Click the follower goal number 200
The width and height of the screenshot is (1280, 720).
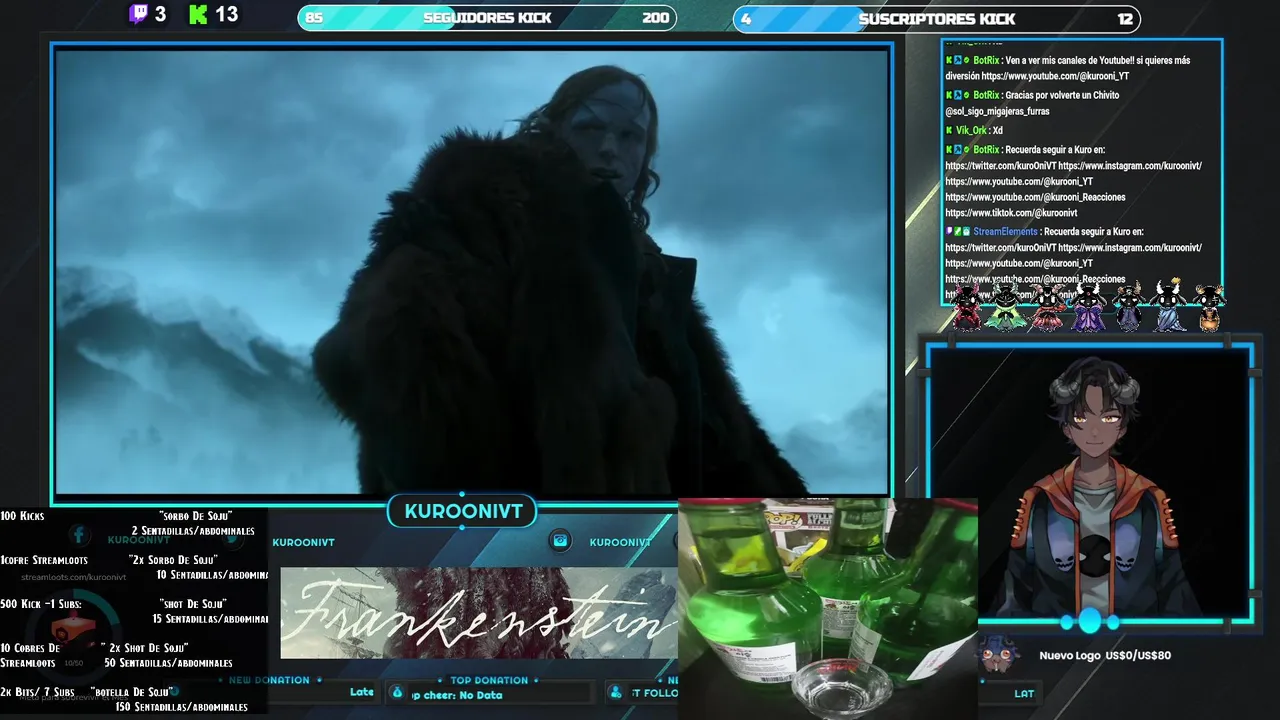coord(656,18)
